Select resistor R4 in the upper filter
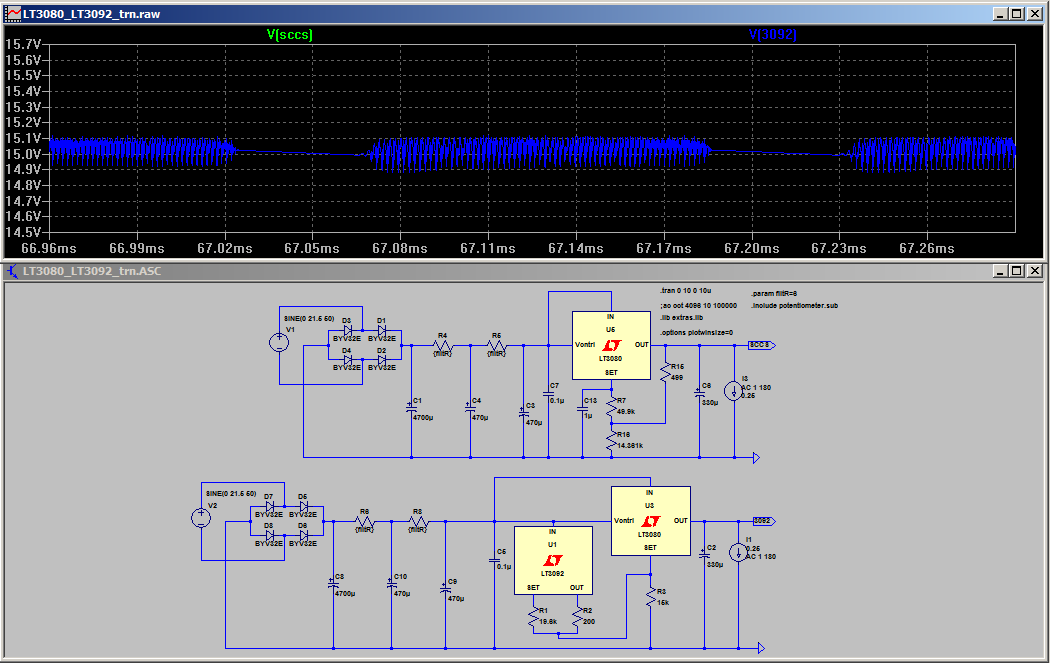The image size is (1051, 663). click(x=443, y=345)
